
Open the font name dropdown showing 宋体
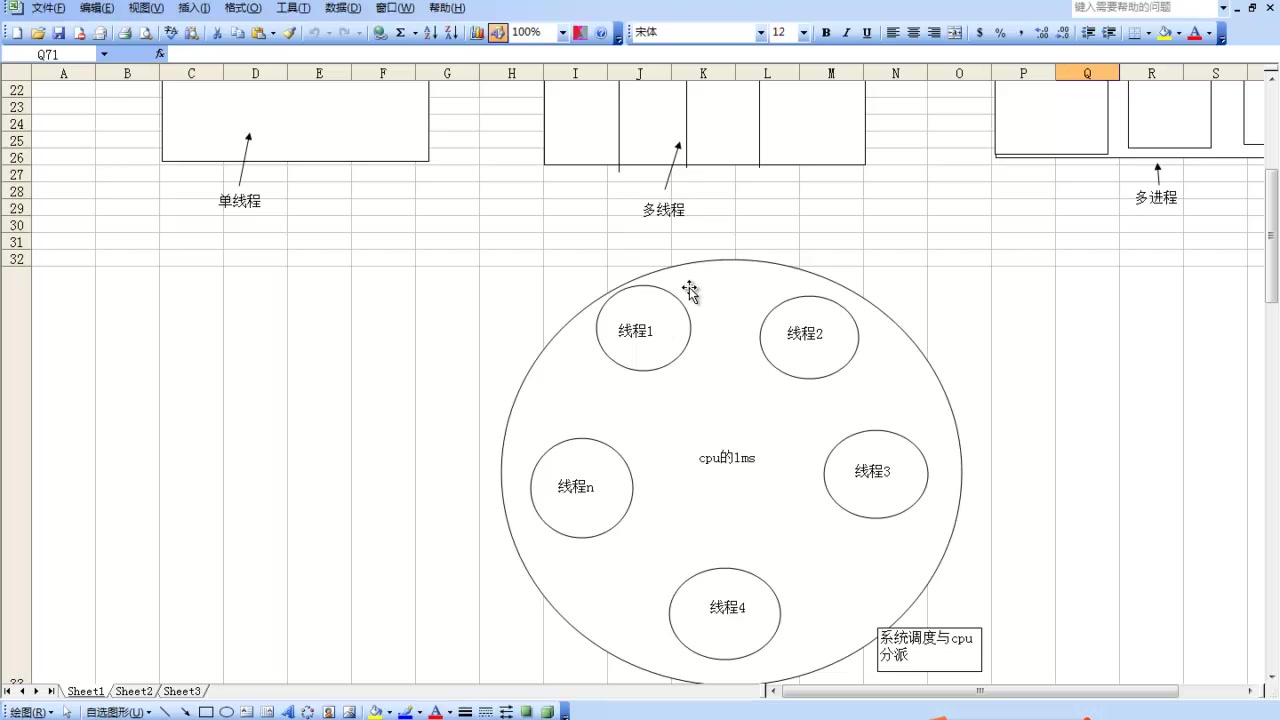761,33
